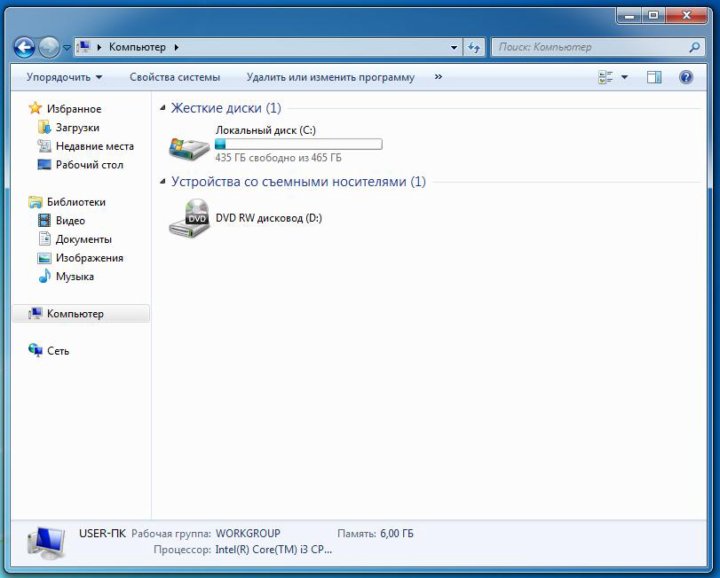Select Рабочий стол in navigation pane
Image resolution: width=720 pixels, height=578 pixels.
tap(89, 165)
